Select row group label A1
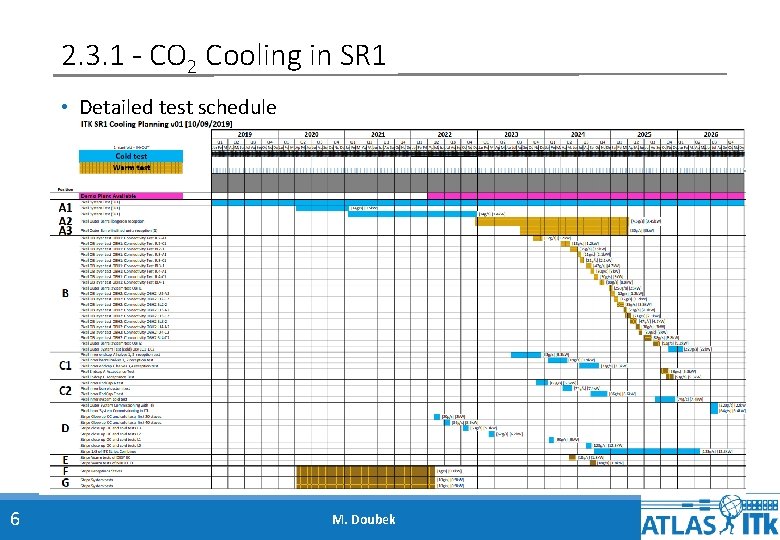Image resolution: width=780 pixels, height=540 pixels. tap(65, 207)
